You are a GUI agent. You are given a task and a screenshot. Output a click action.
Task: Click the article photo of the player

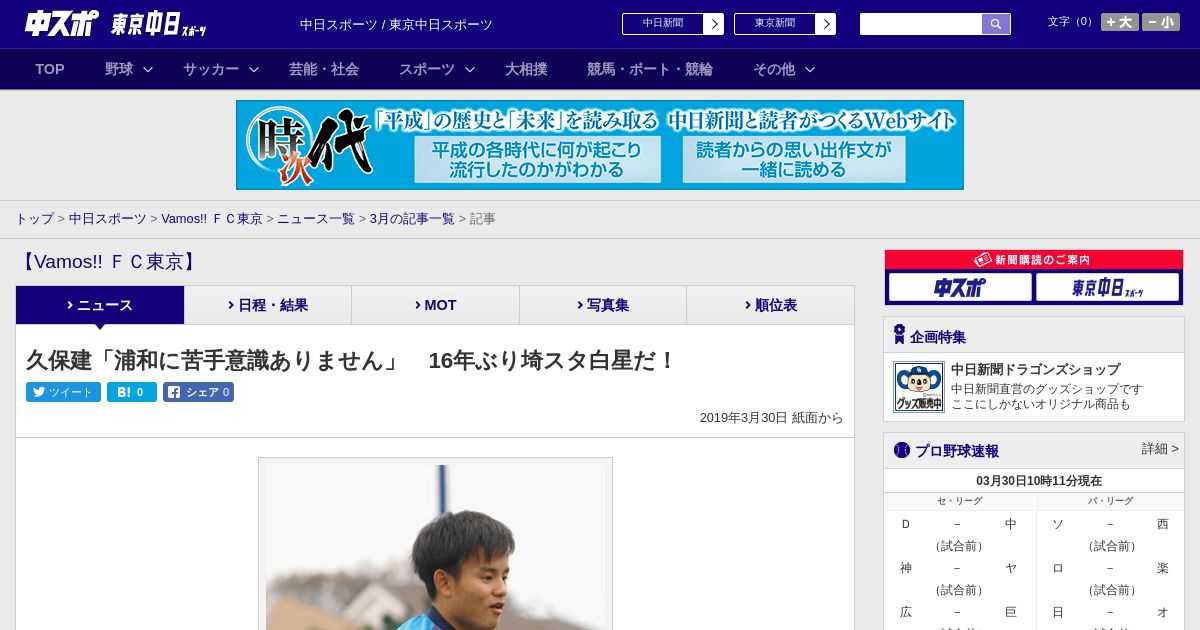click(435, 545)
